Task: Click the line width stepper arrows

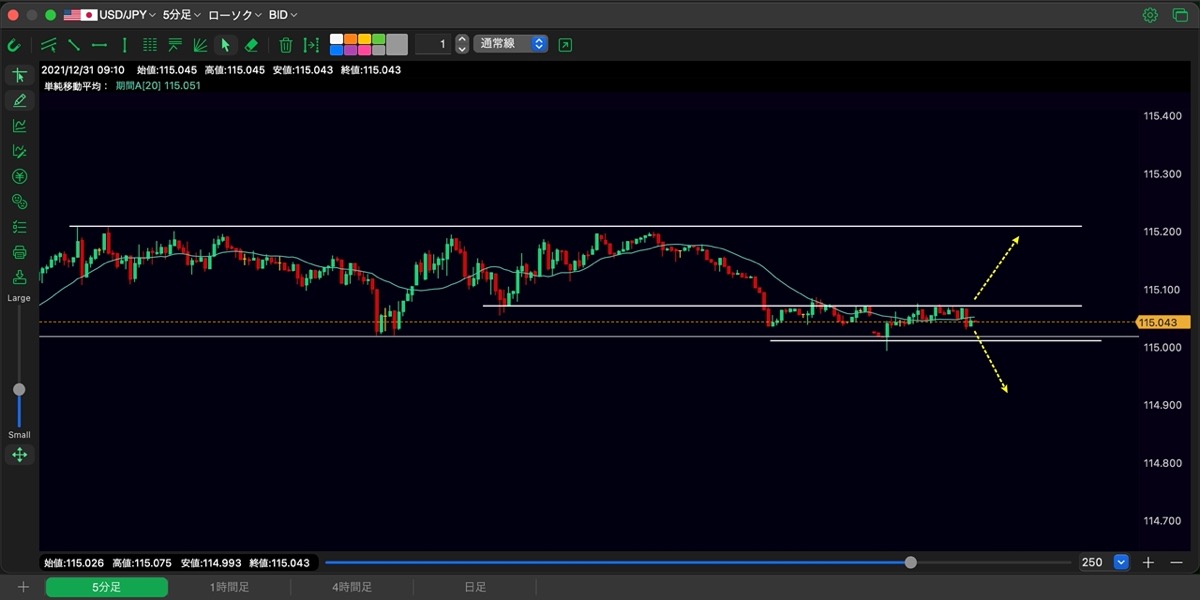Action: [461, 44]
